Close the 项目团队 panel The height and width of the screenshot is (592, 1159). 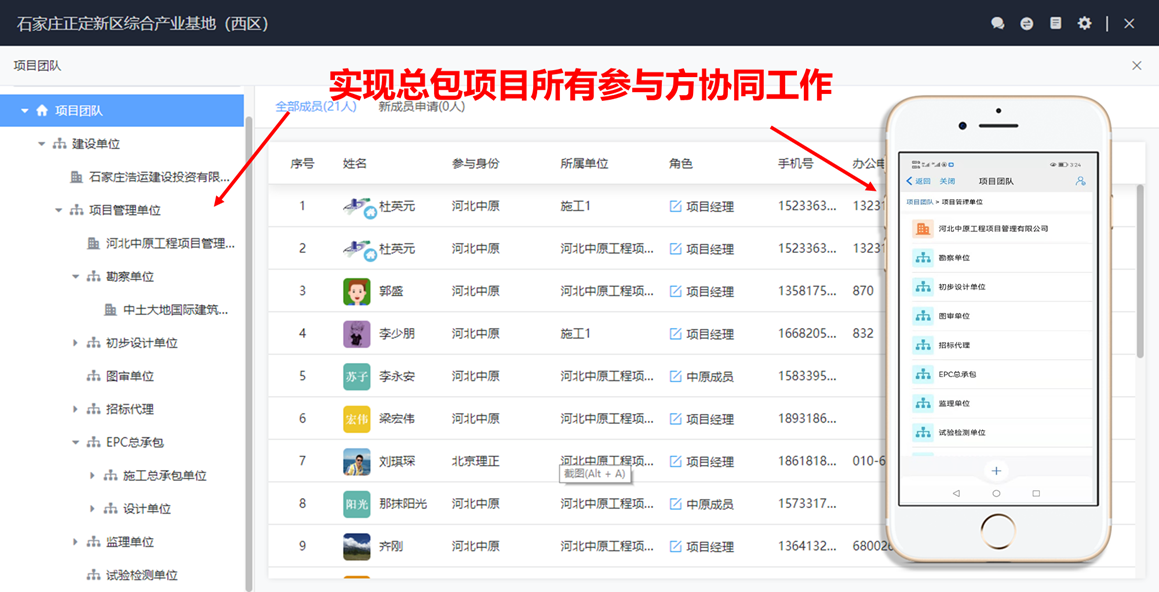(1136, 65)
